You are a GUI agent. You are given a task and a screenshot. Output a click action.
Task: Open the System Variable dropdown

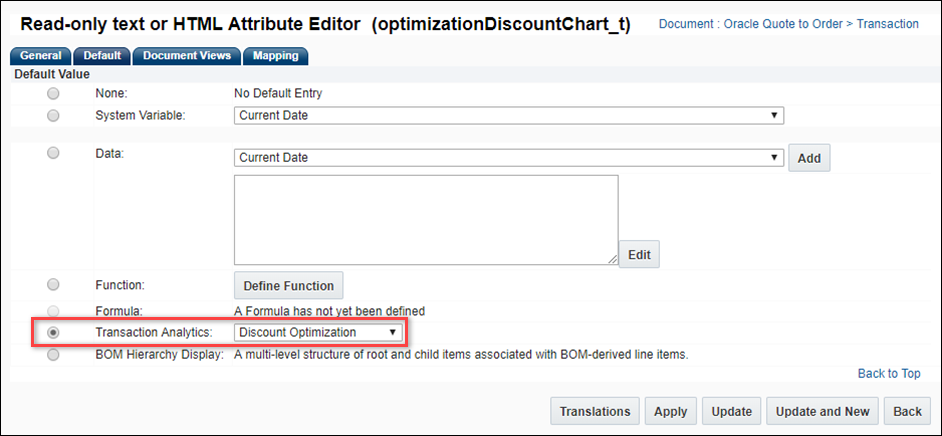508,115
